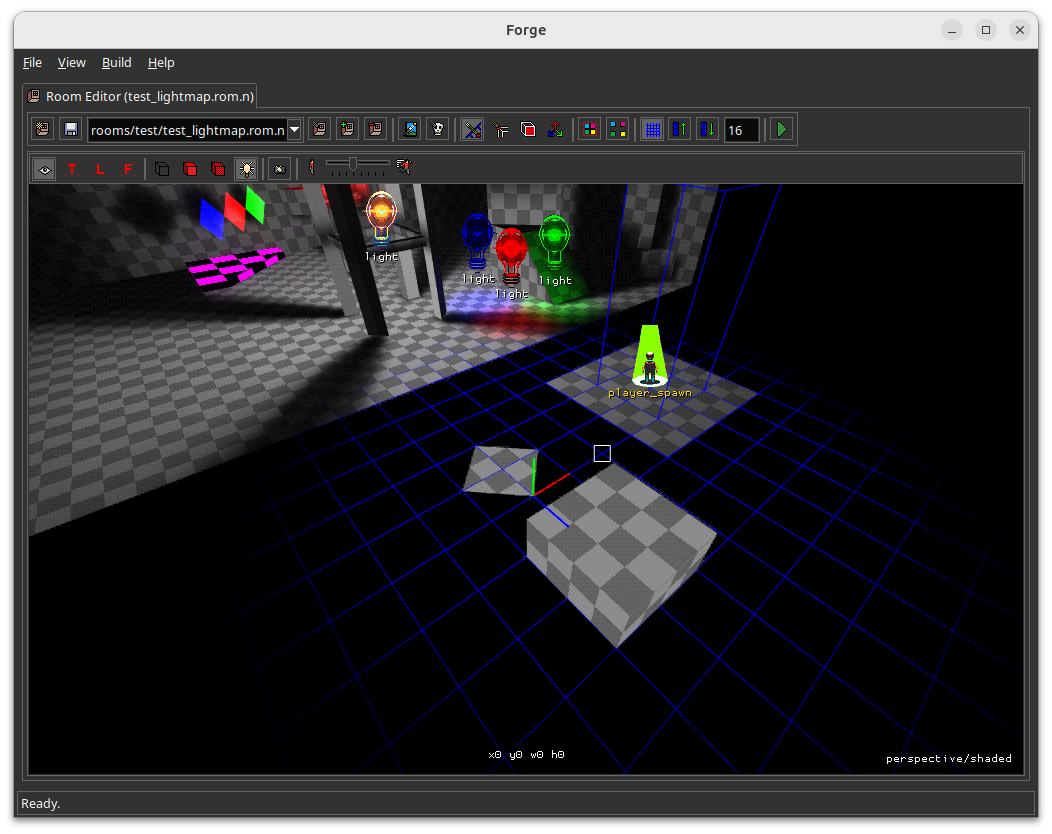This screenshot has height=834, width=1052.
Task: Toggle the eye view visibility button
Action: point(45,169)
